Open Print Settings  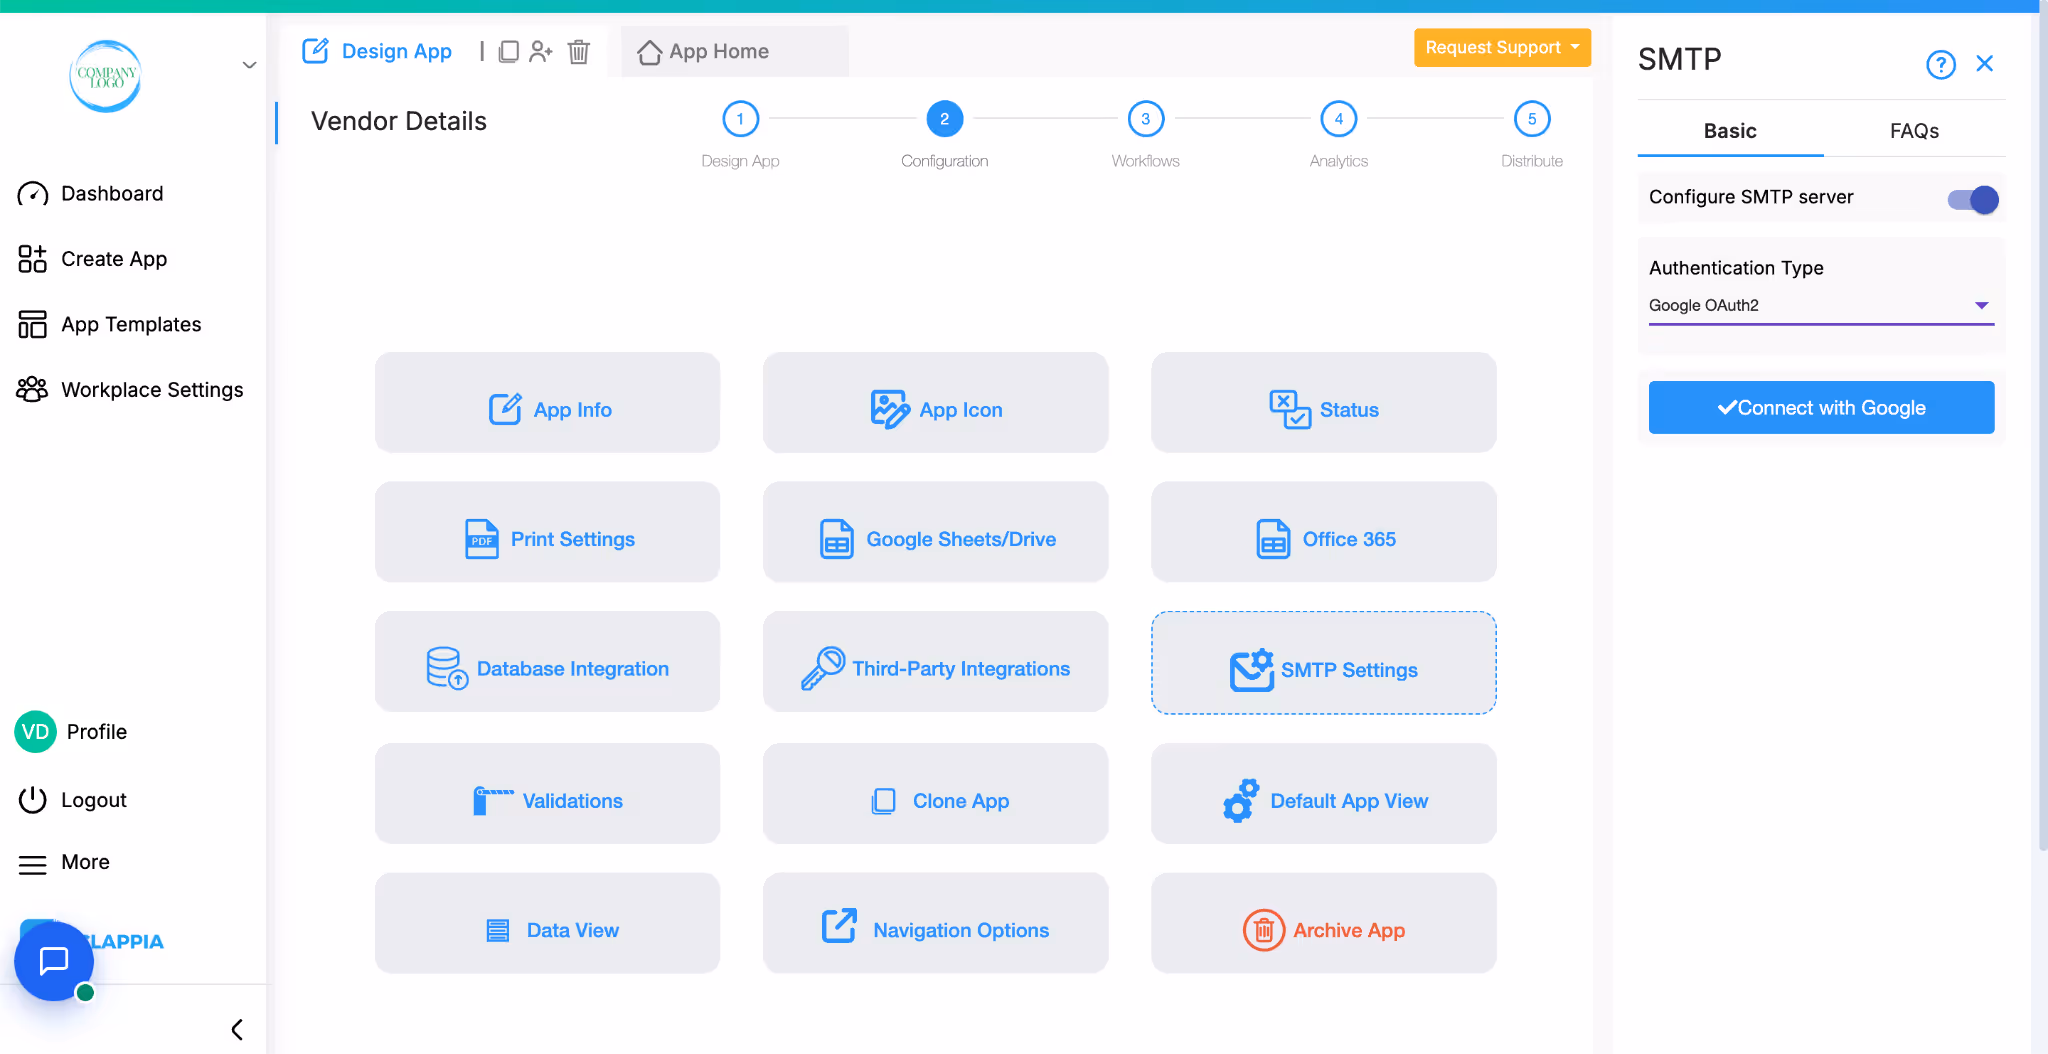547,532
